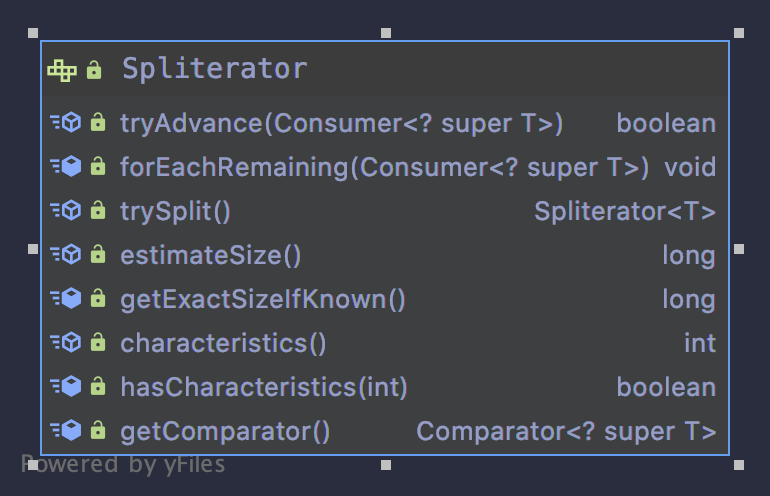Click the tryAdvance method icon
Screen dimensions: 770x496
[x=66, y=124]
